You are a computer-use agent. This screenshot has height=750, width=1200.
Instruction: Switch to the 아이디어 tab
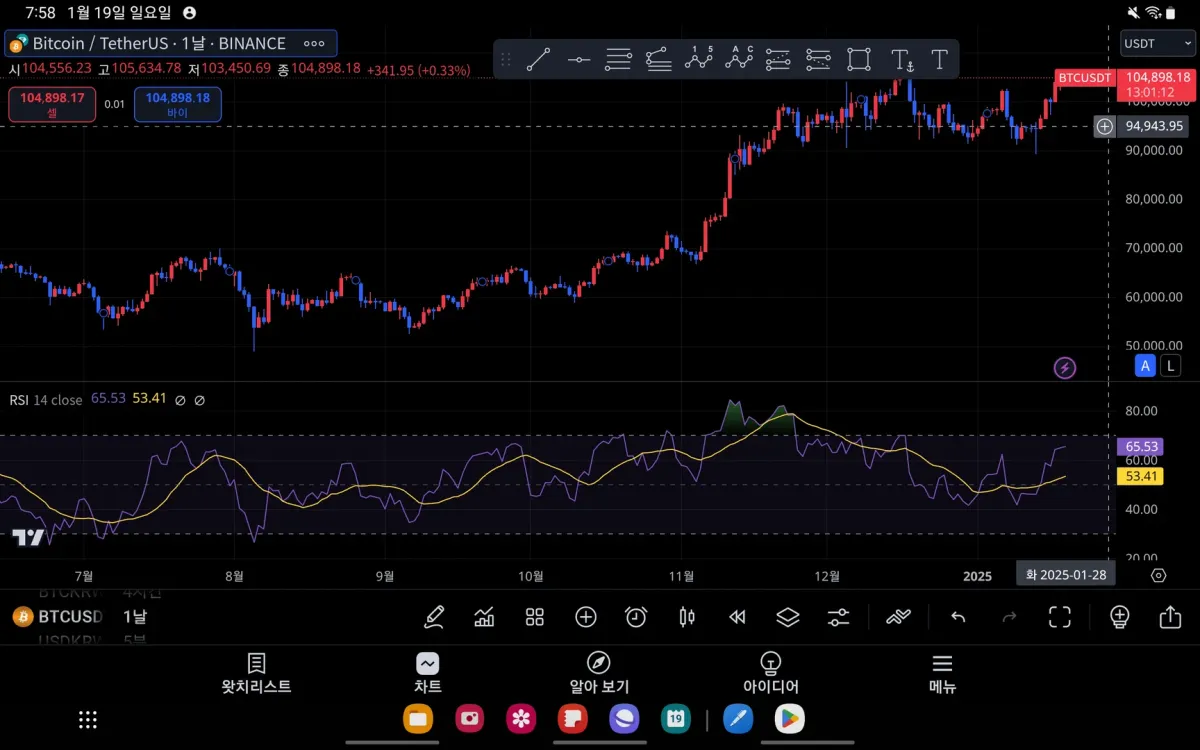pyautogui.click(x=770, y=674)
